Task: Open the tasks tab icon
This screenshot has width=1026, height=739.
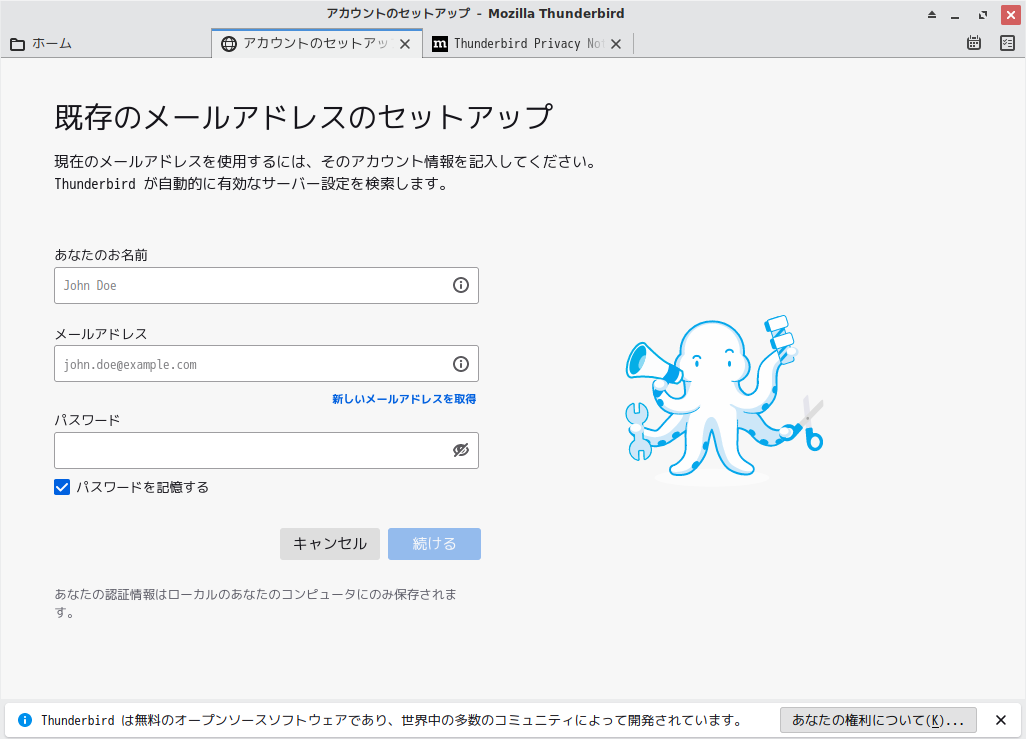Action: tap(1007, 43)
